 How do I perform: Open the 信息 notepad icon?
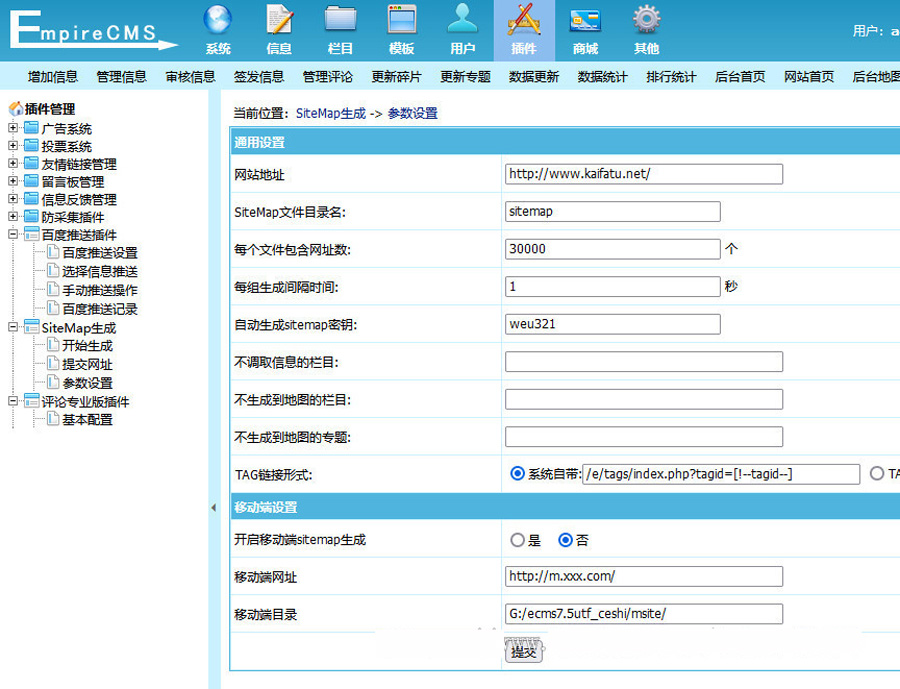(x=279, y=21)
